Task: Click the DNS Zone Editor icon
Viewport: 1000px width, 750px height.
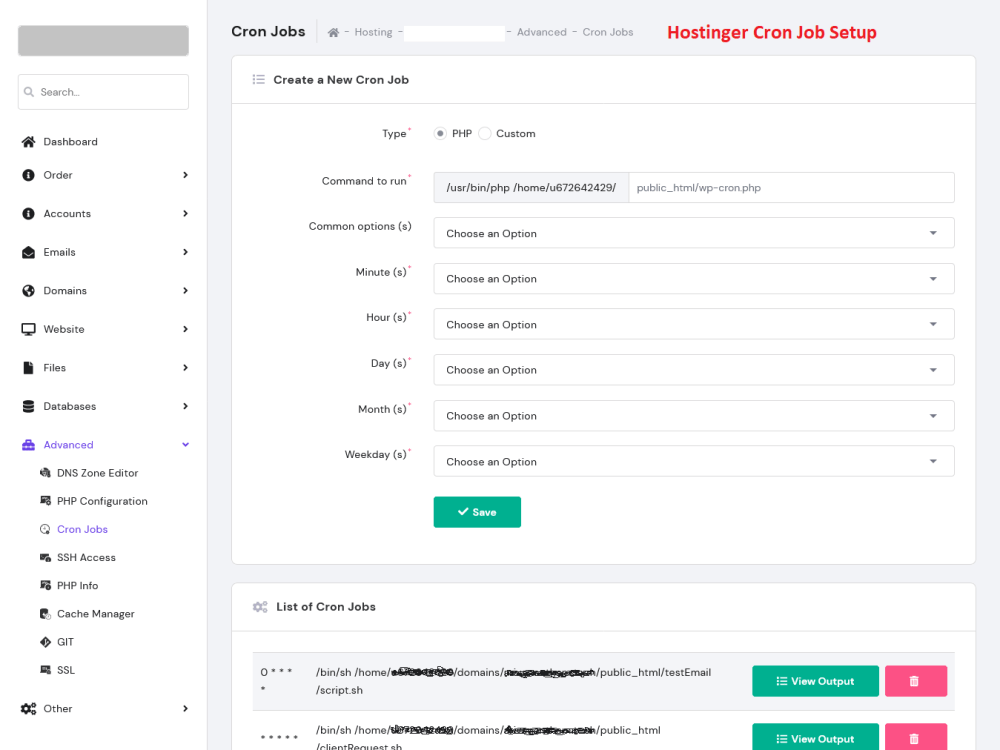Action: pos(45,473)
